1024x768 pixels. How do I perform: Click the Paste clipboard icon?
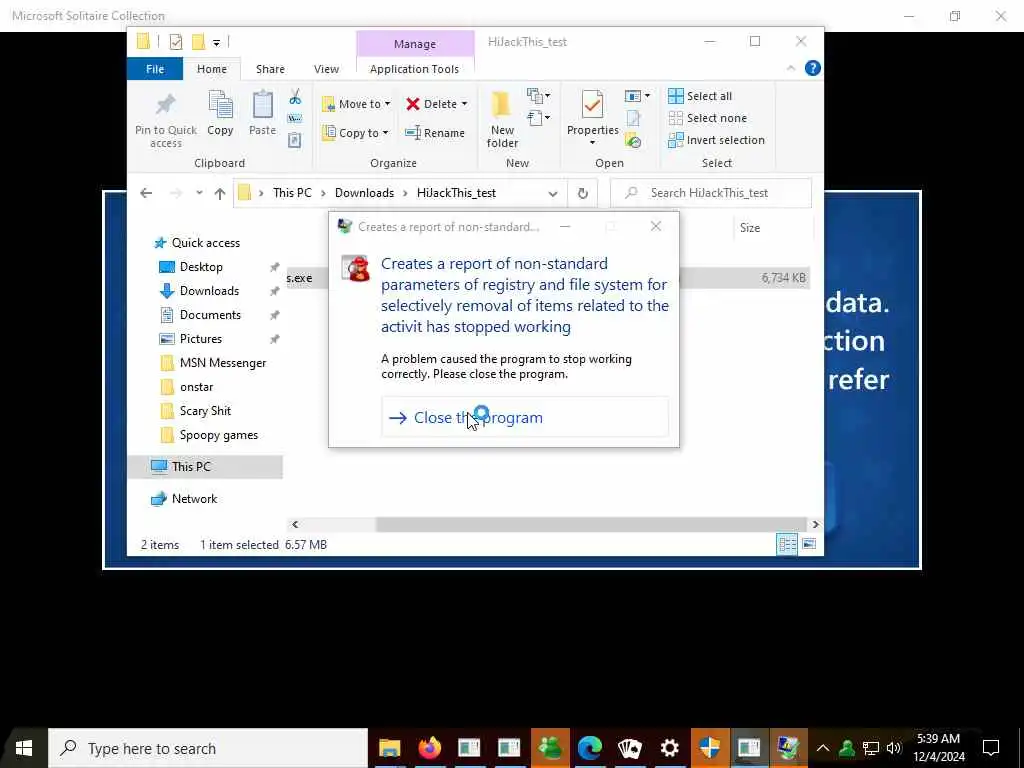pos(263,114)
